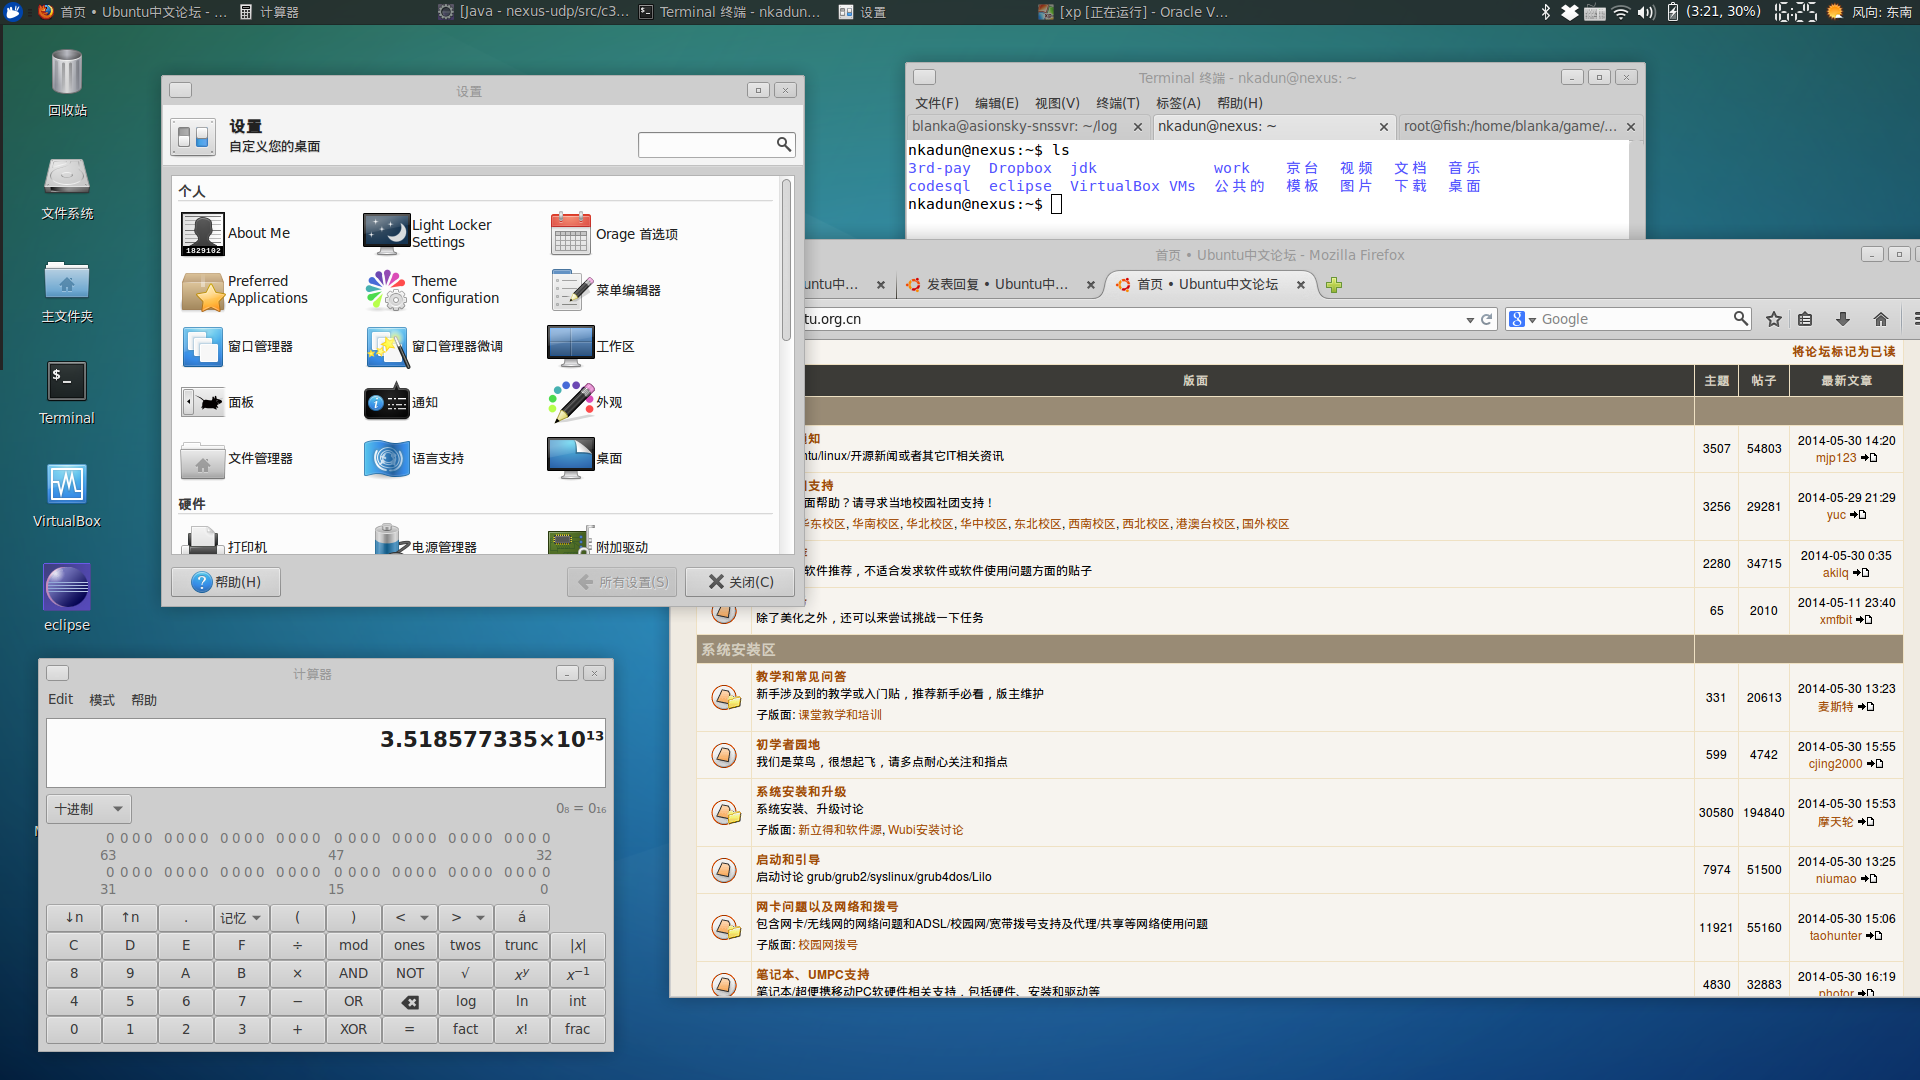Open 窗口管理器 settings

point(237,346)
